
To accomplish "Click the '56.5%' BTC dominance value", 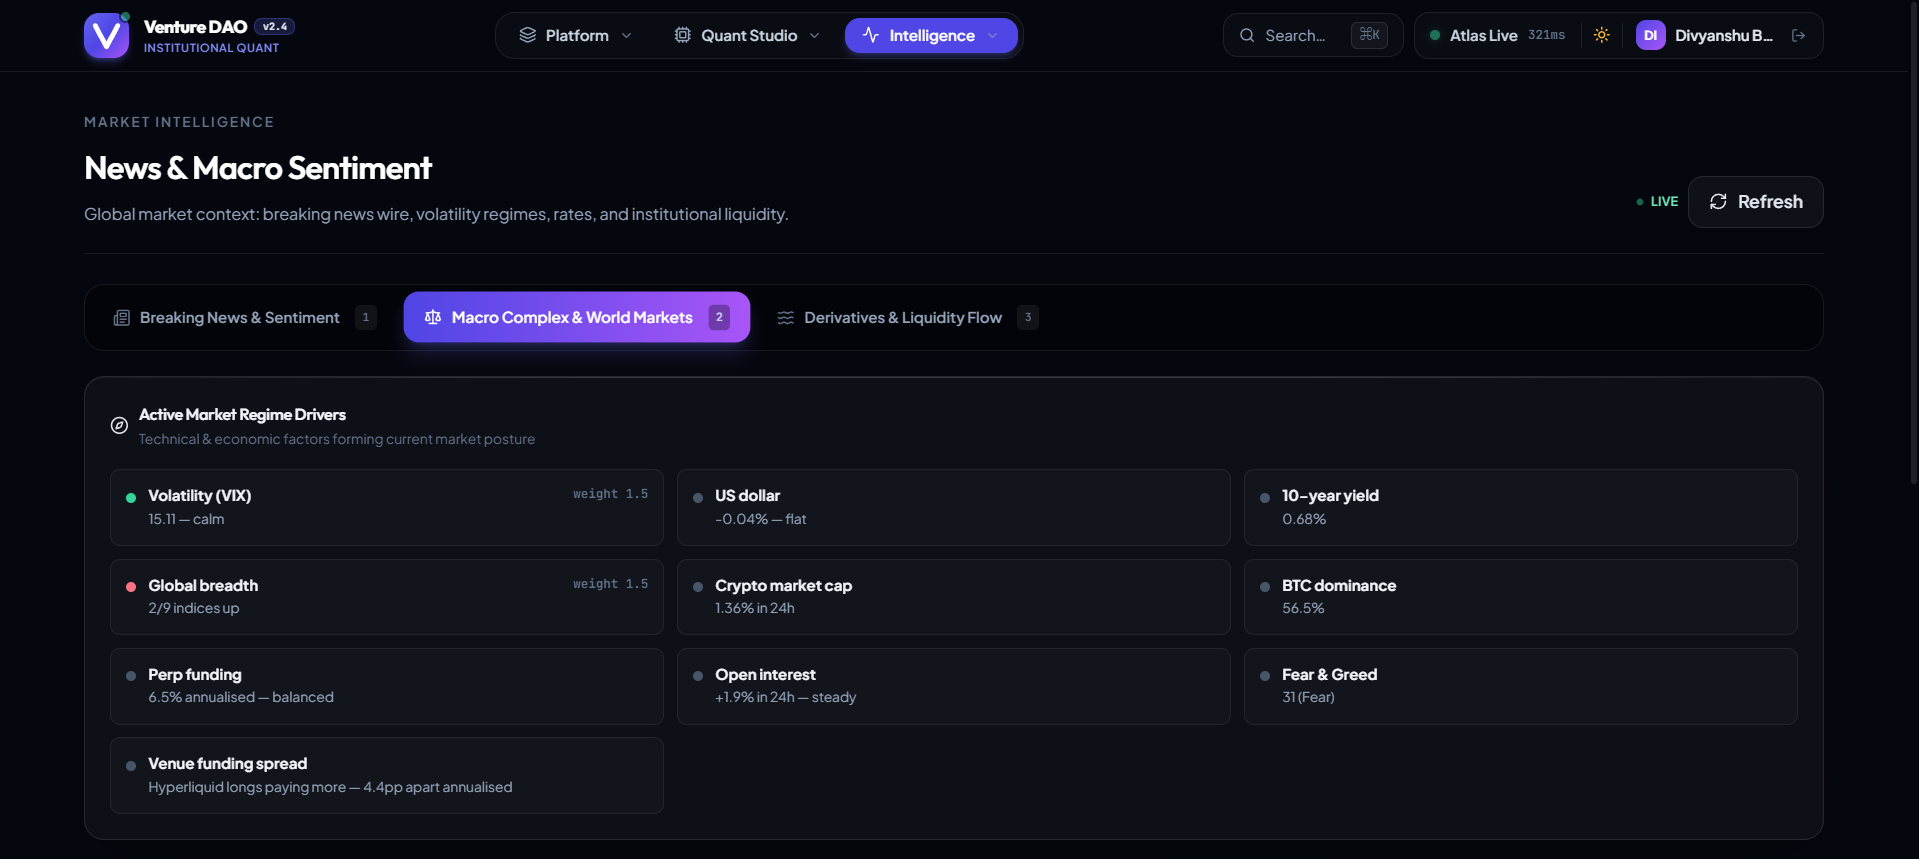I will (1303, 608).
